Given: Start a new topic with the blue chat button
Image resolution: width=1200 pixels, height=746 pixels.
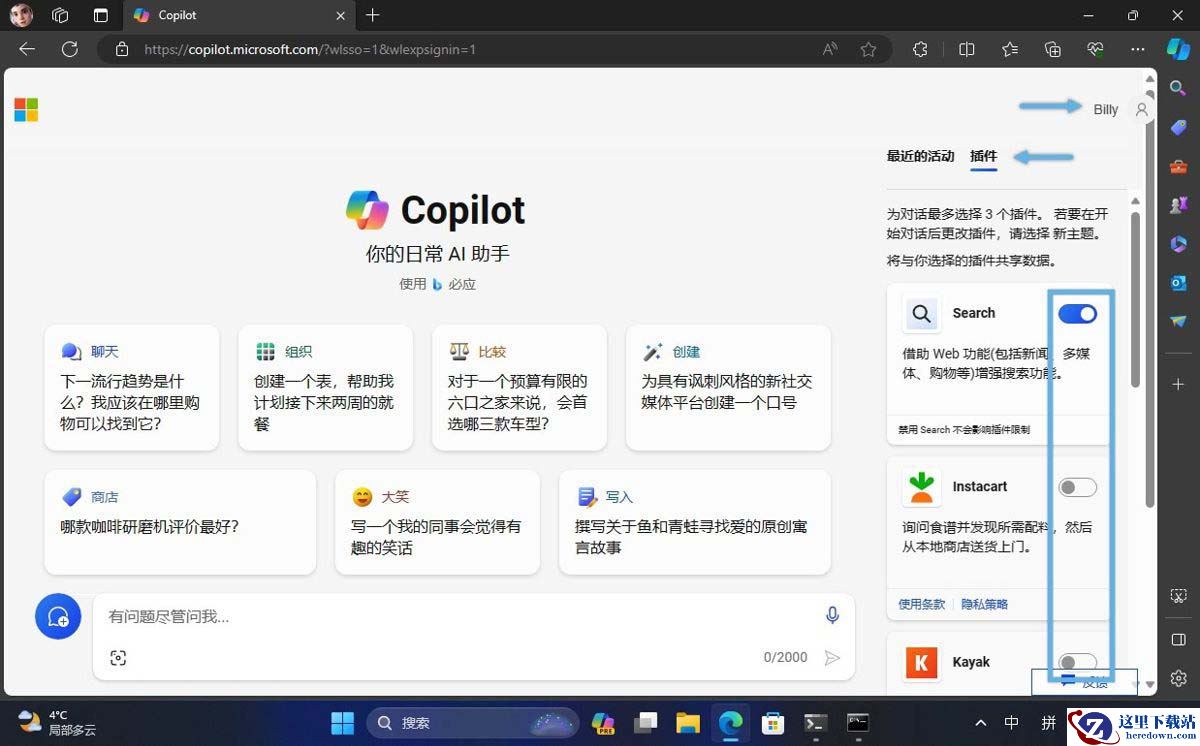Looking at the screenshot, I should click(x=58, y=616).
